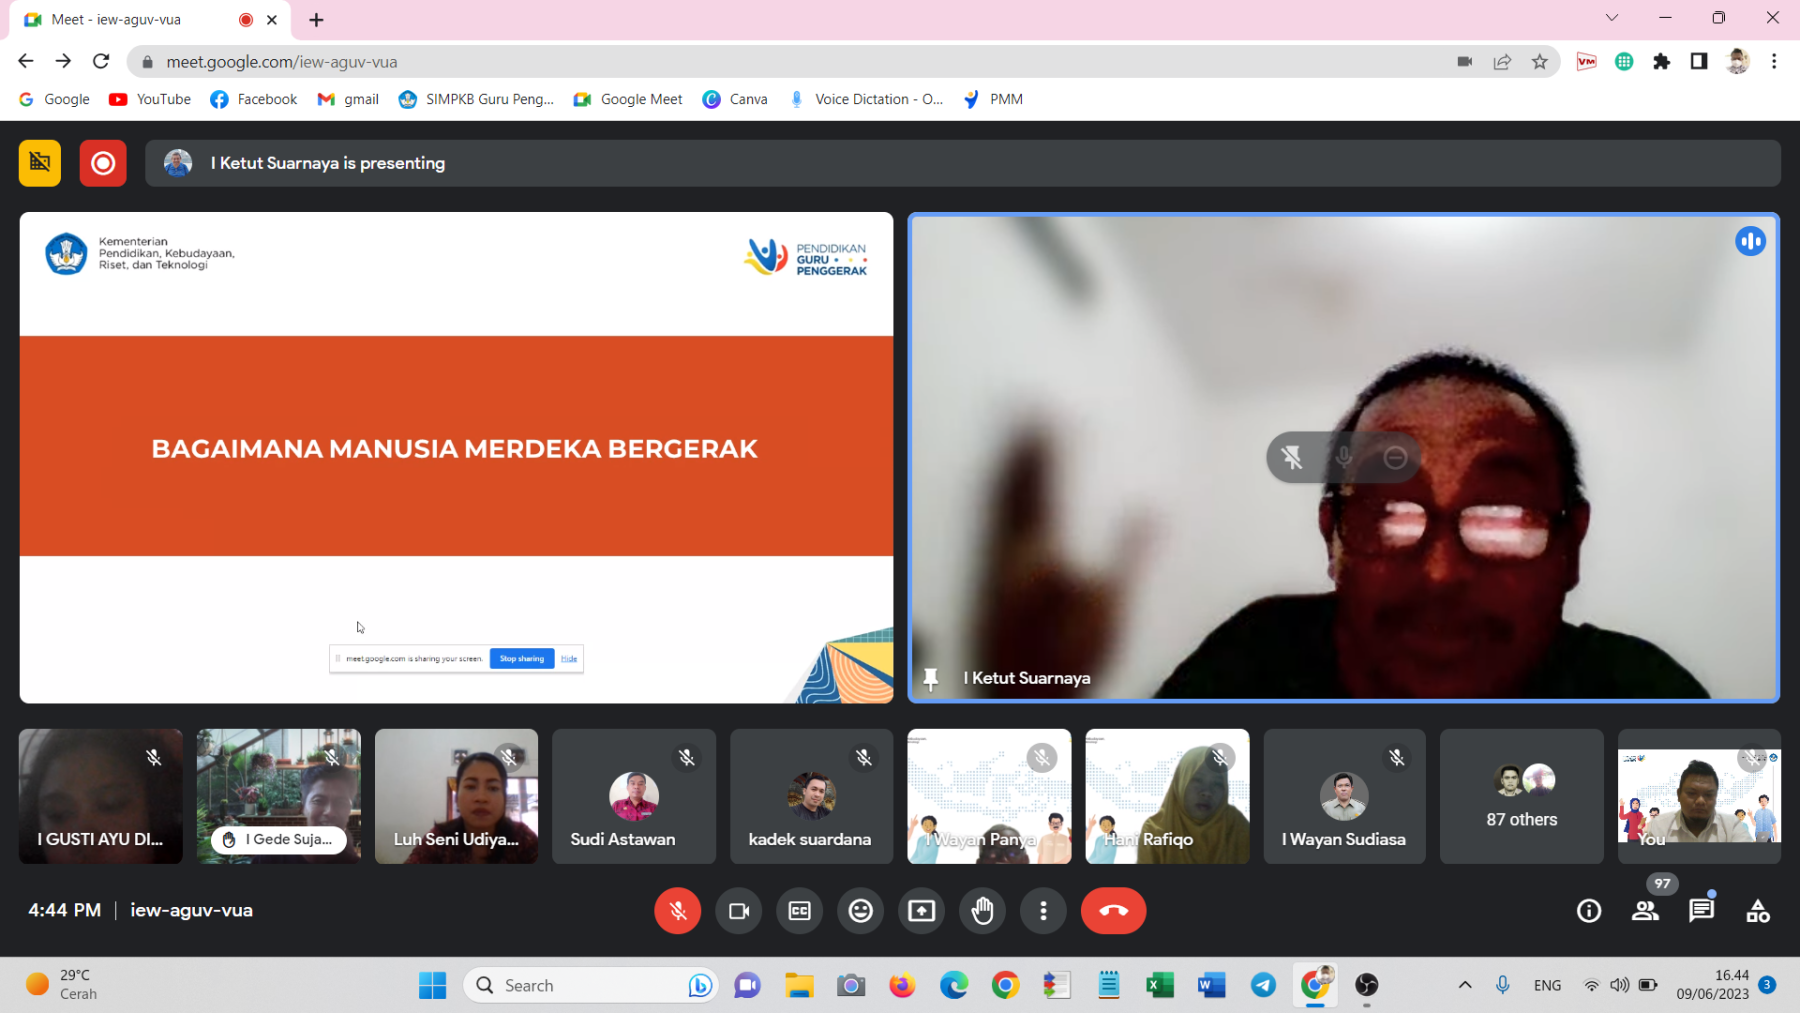Open Canva bookmark in bookmarks bar
This screenshot has height=1013, width=1800.
(x=735, y=99)
